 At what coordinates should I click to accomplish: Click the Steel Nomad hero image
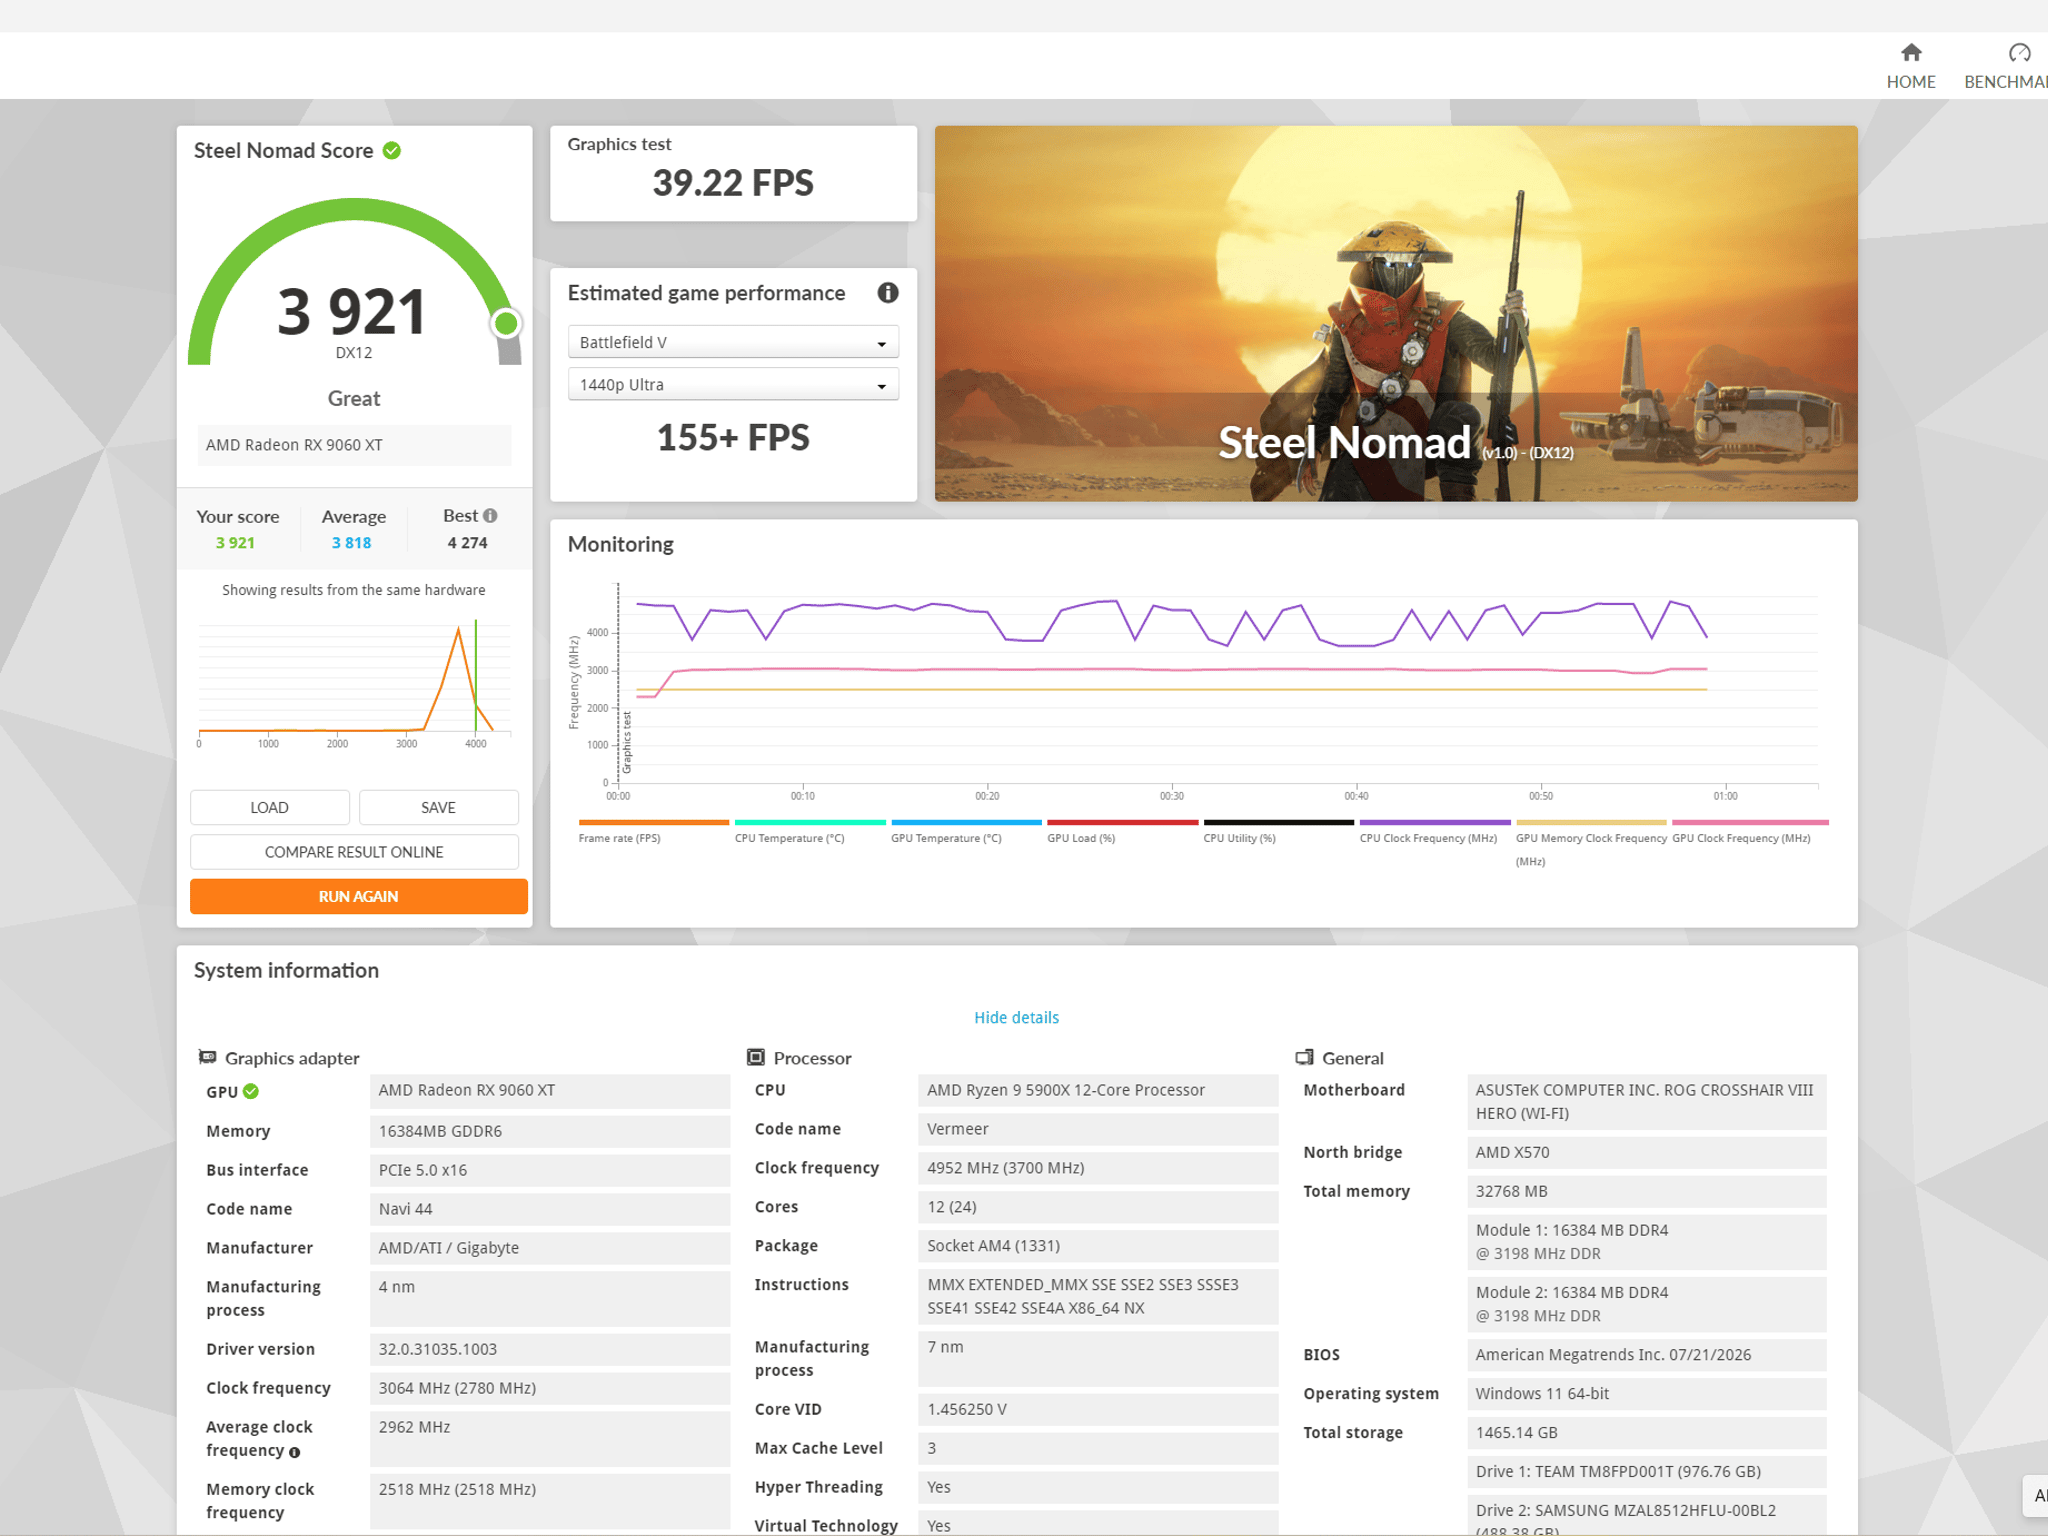point(1396,313)
